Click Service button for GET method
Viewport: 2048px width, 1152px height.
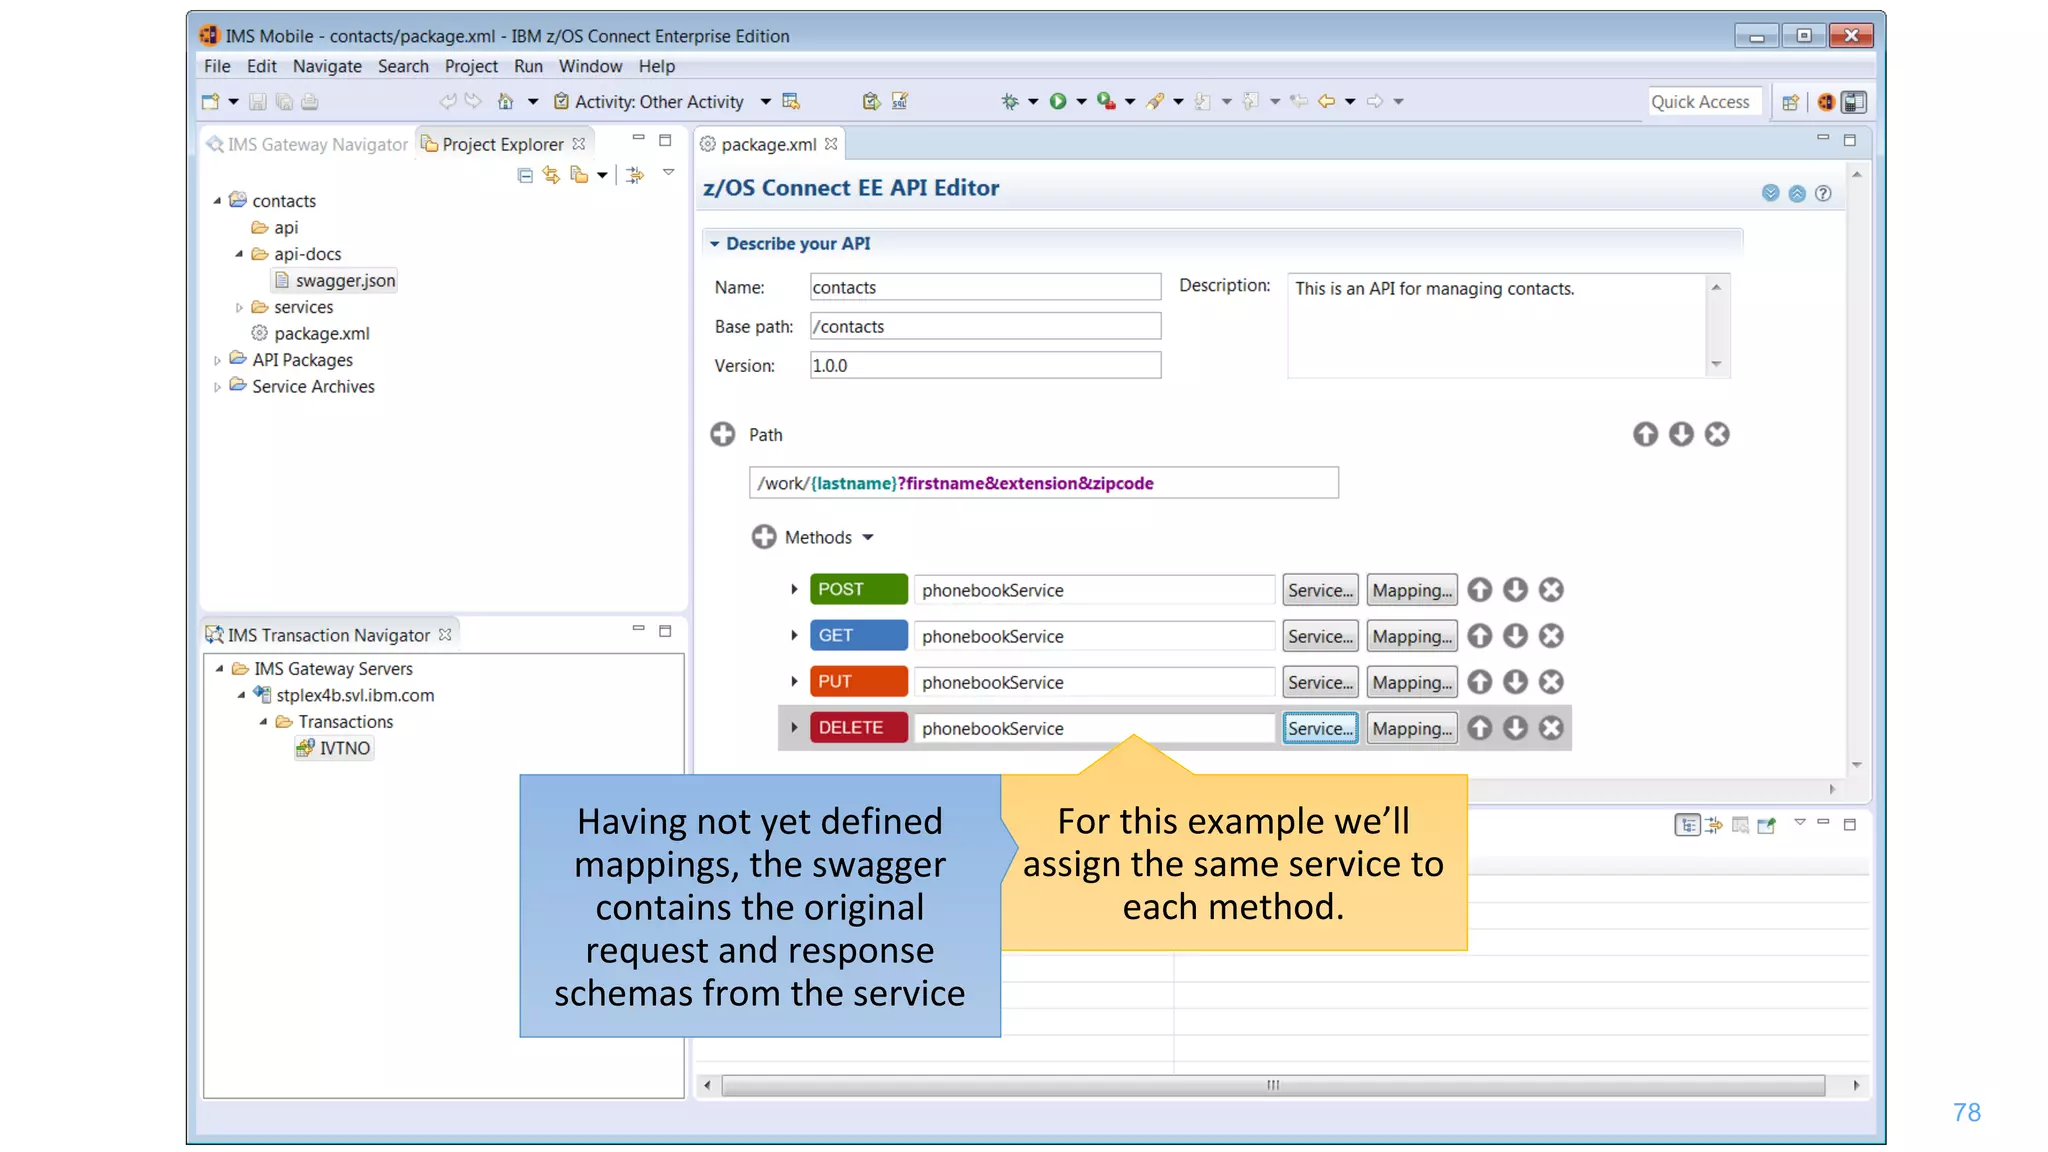pos(1320,636)
